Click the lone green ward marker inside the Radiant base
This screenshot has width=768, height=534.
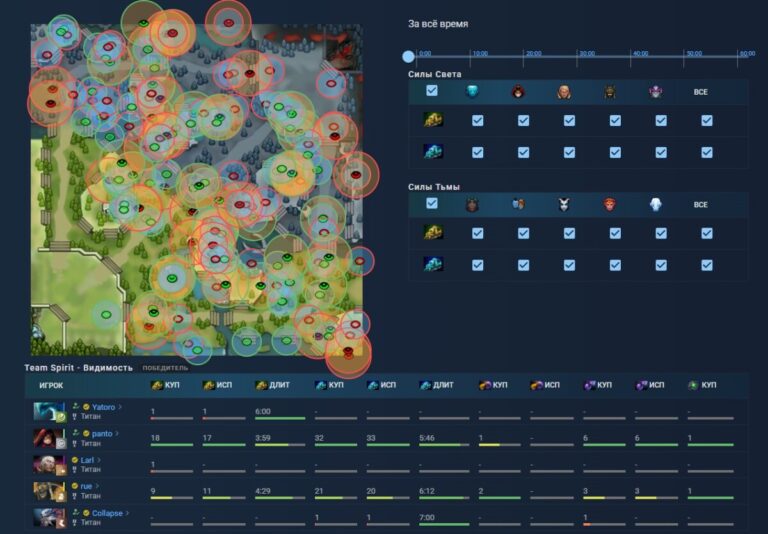pos(106,315)
